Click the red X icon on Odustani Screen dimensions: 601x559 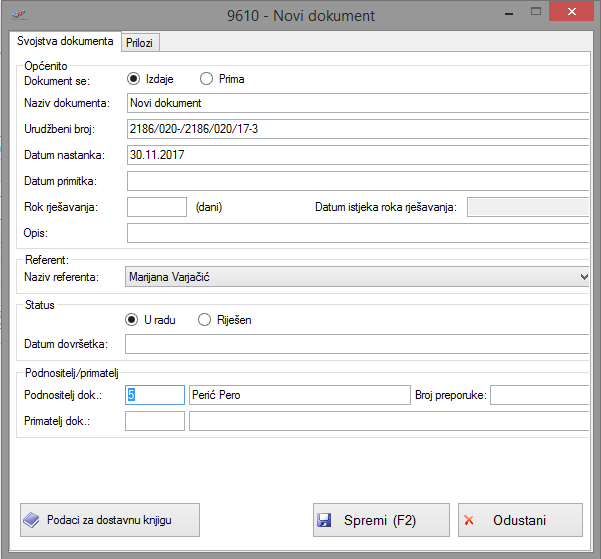pyautogui.click(x=468, y=521)
